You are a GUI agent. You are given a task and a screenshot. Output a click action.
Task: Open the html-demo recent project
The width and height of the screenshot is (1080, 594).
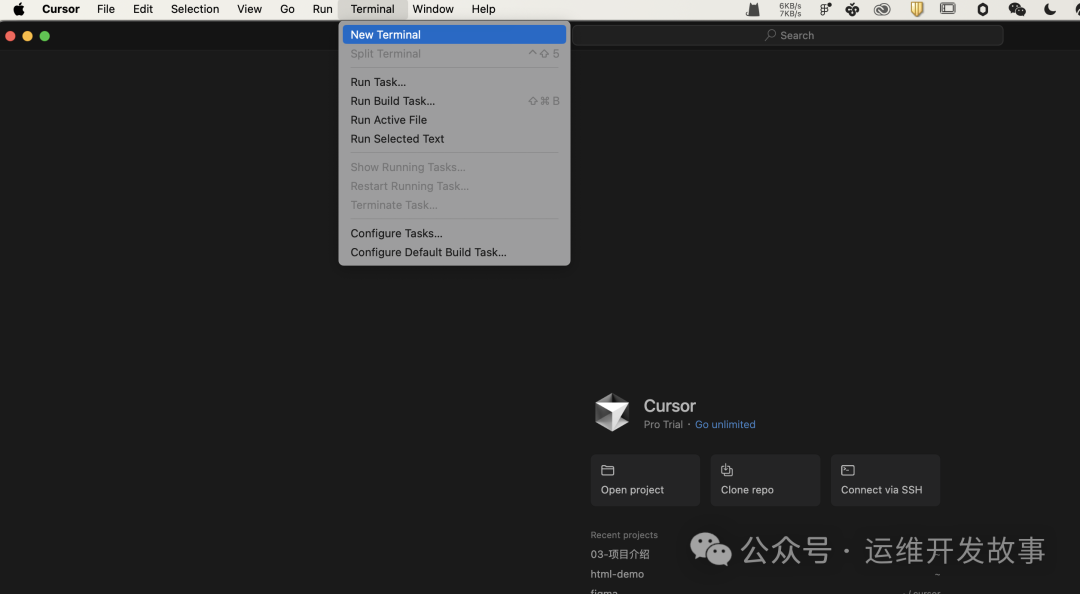pos(616,574)
